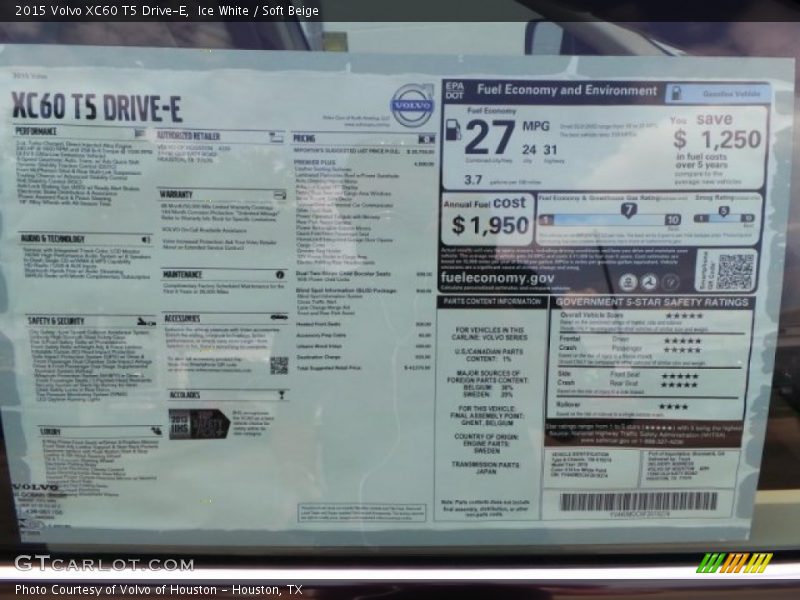This screenshot has height=600, width=800.
Task: Click the Warranty section header
Action: click(x=176, y=194)
